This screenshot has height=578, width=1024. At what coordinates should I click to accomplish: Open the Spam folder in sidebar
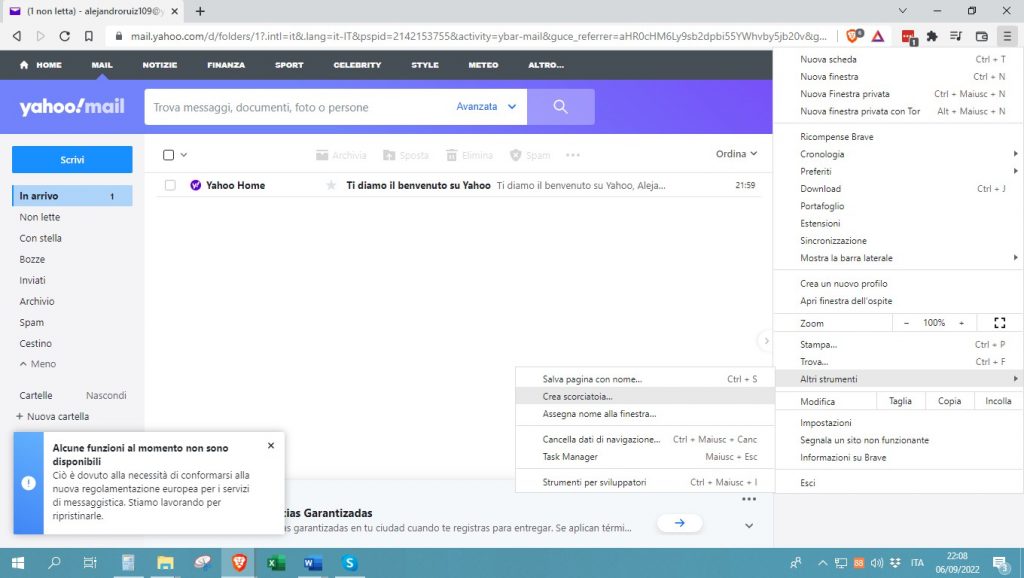pos(32,323)
